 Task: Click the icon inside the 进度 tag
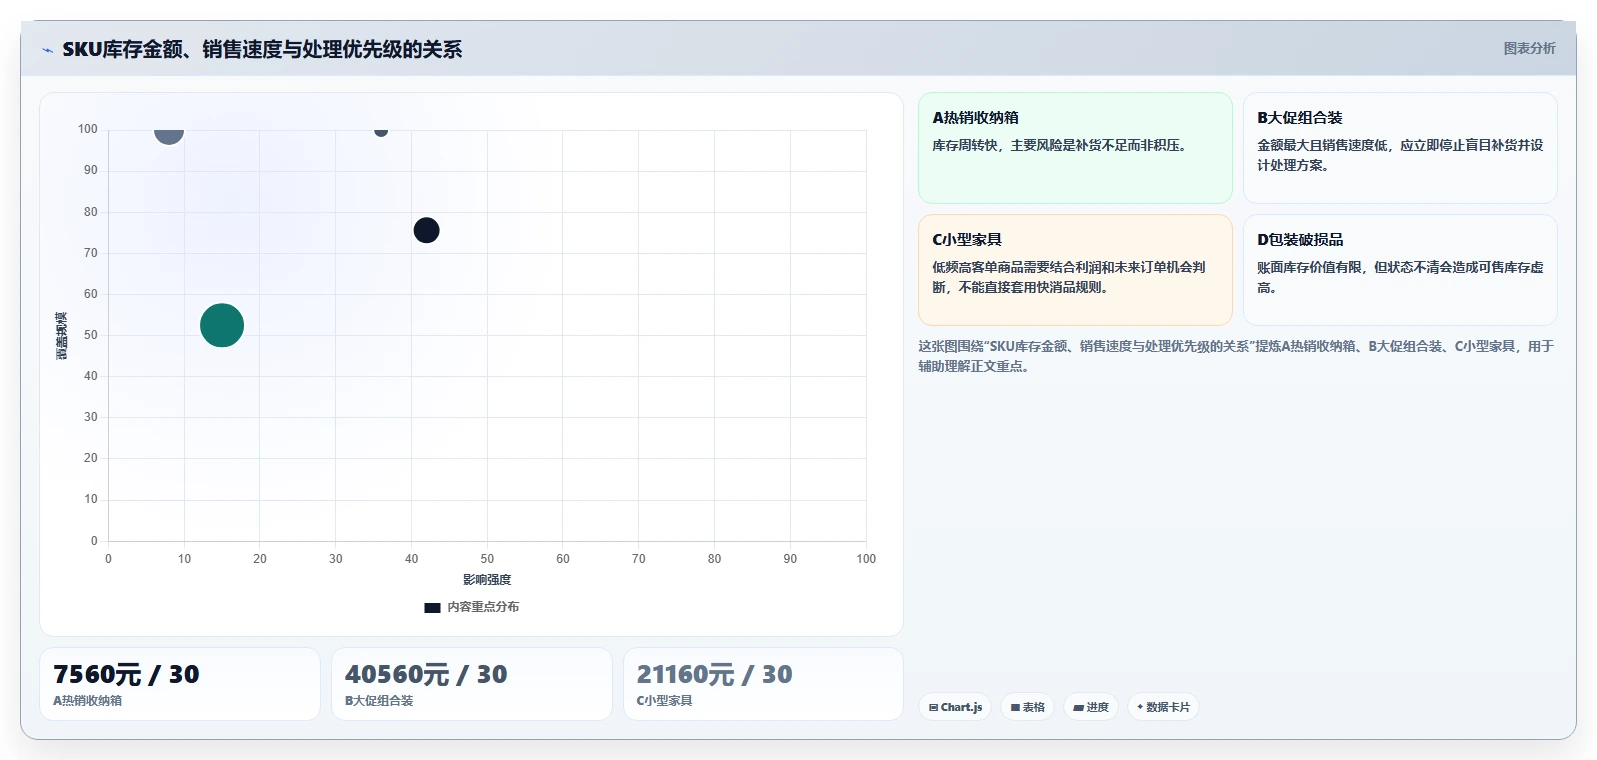tap(1079, 707)
